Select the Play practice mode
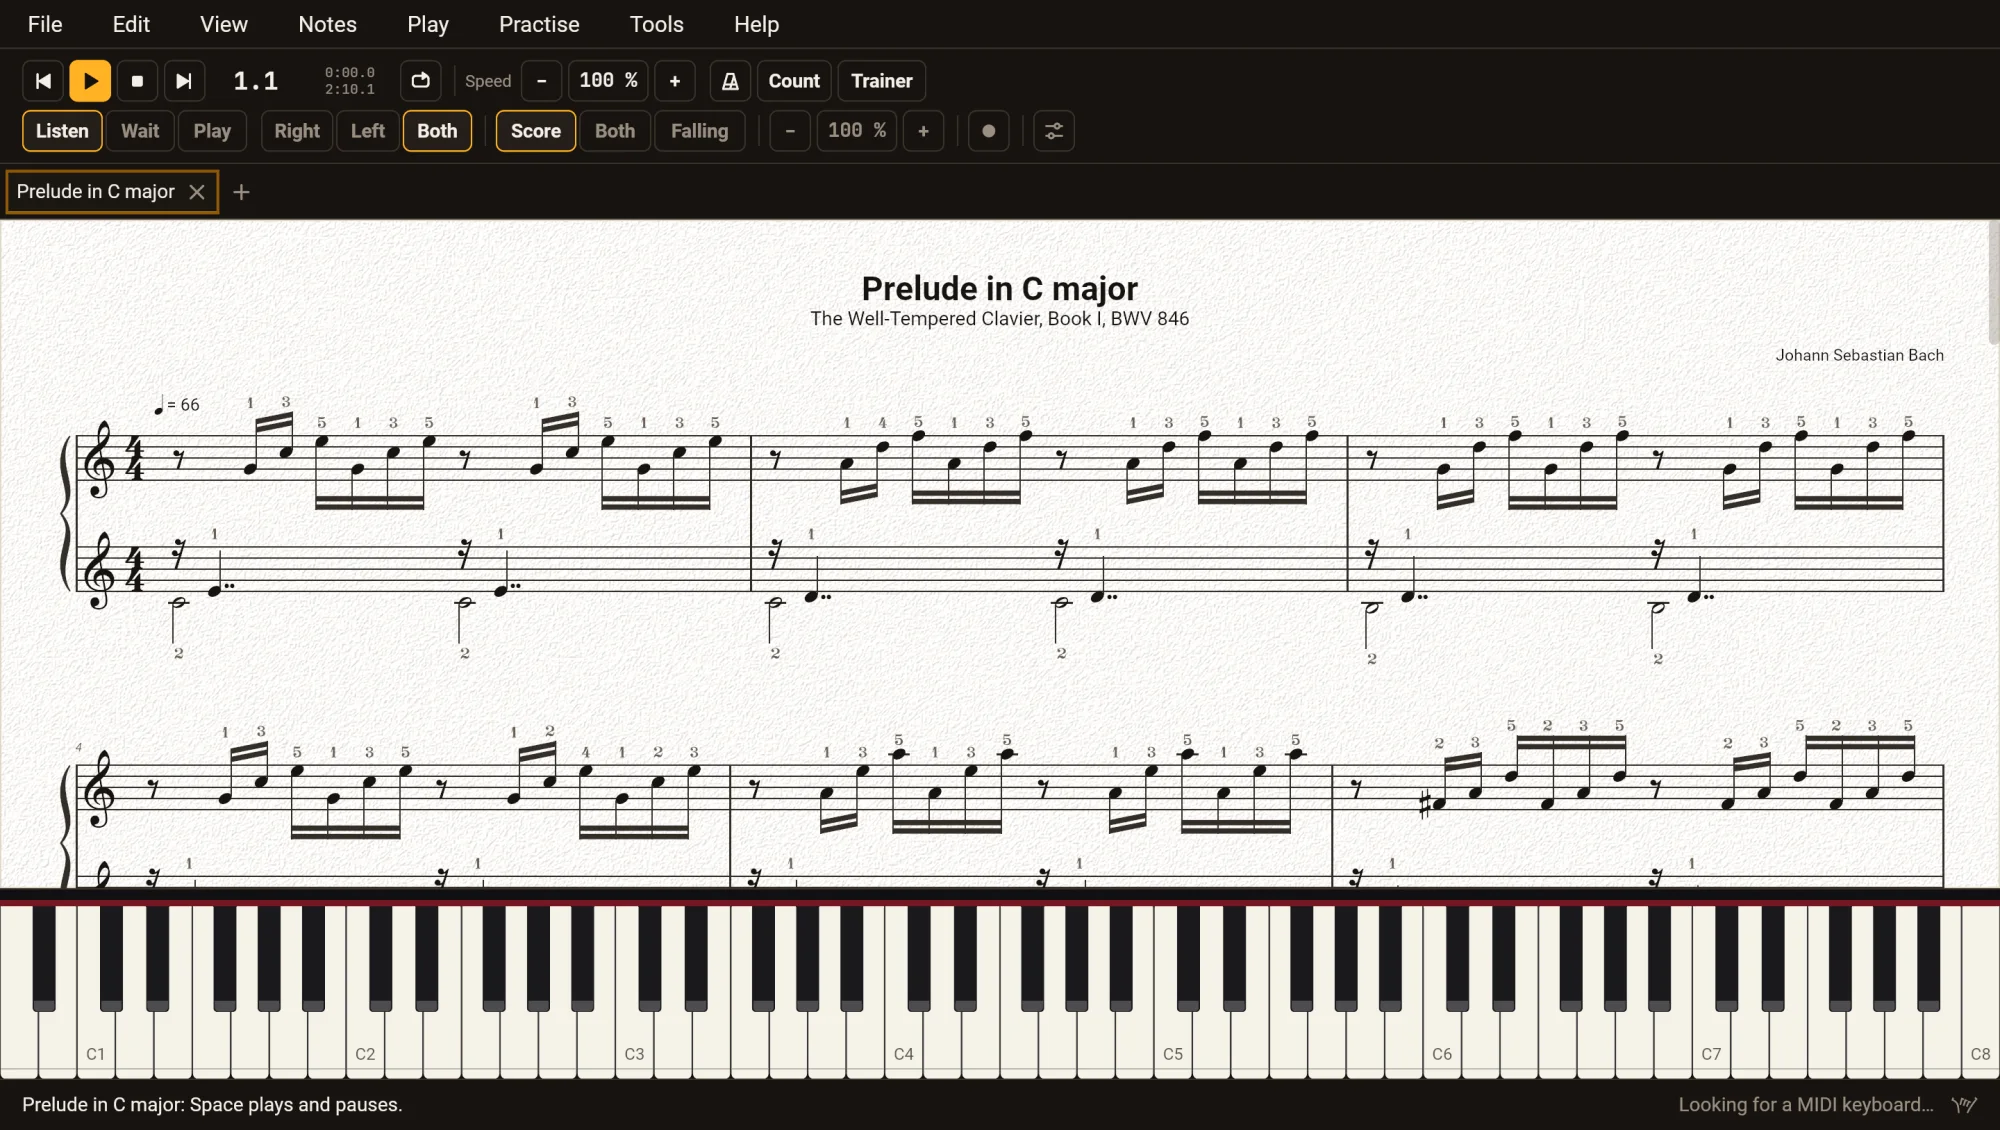Image resolution: width=2000 pixels, height=1130 pixels. 212,131
